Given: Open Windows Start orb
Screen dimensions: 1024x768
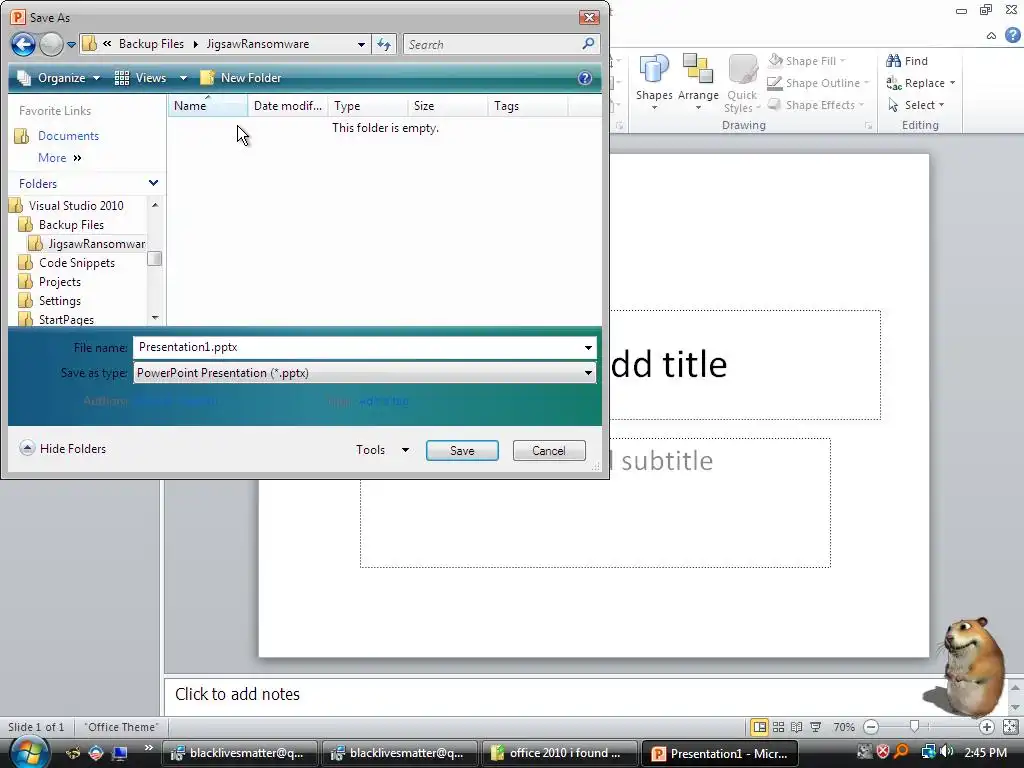Looking at the screenshot, I should pos(28,752).
